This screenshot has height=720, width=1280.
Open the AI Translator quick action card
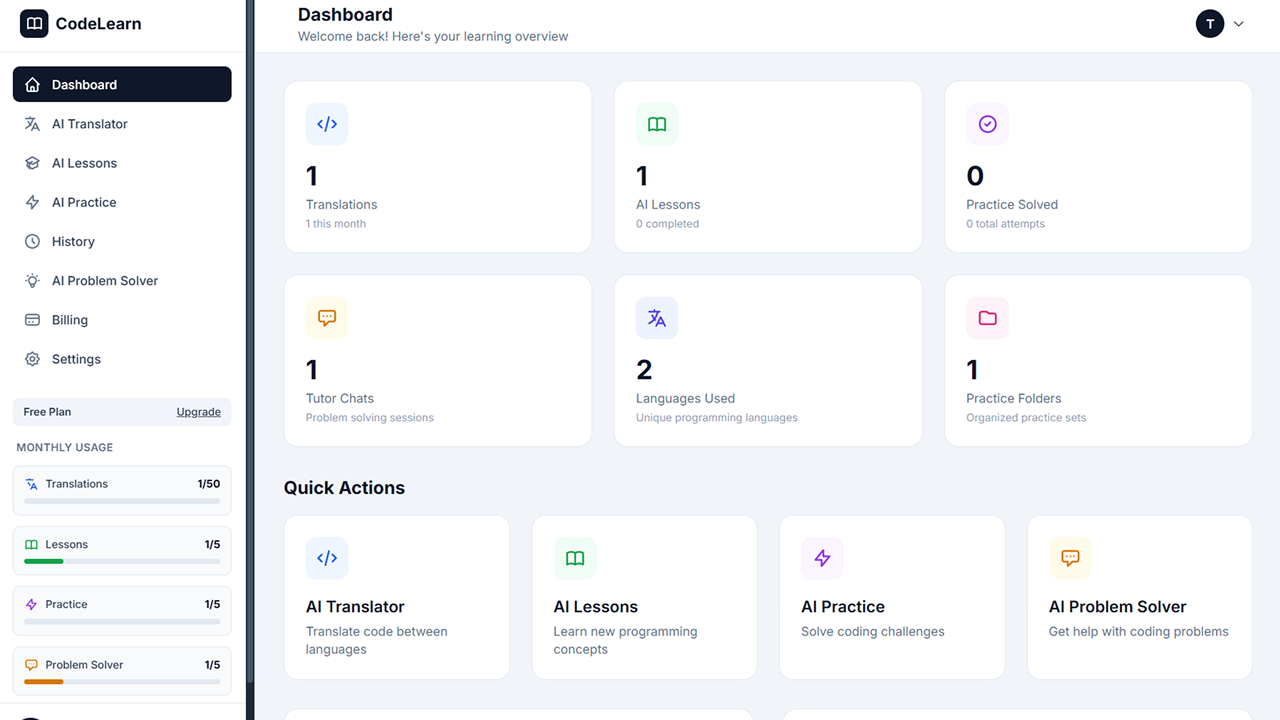pyautogui.click(x=397, y=597)
